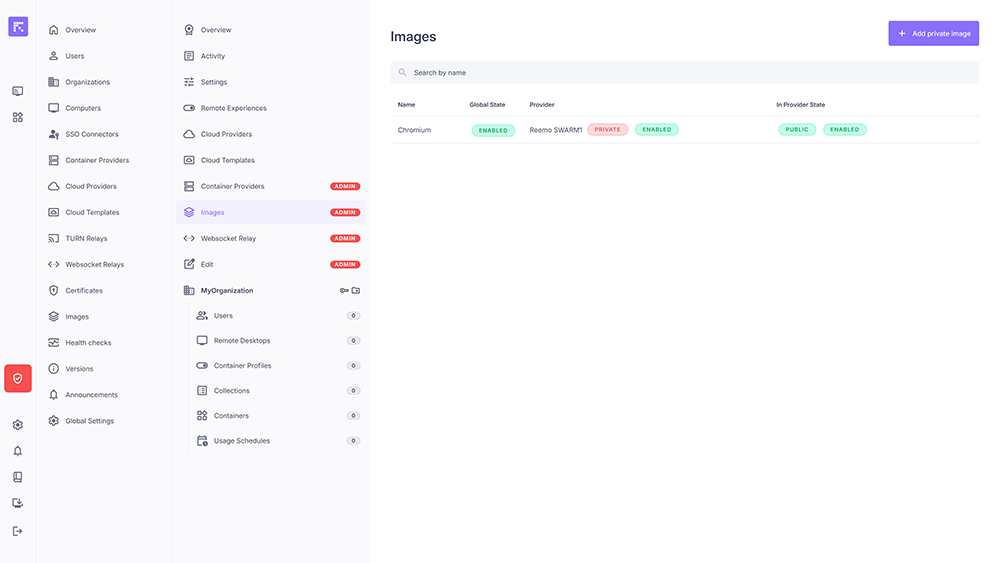Open the documentation book icon in left rail

click(x=18, y=477)
